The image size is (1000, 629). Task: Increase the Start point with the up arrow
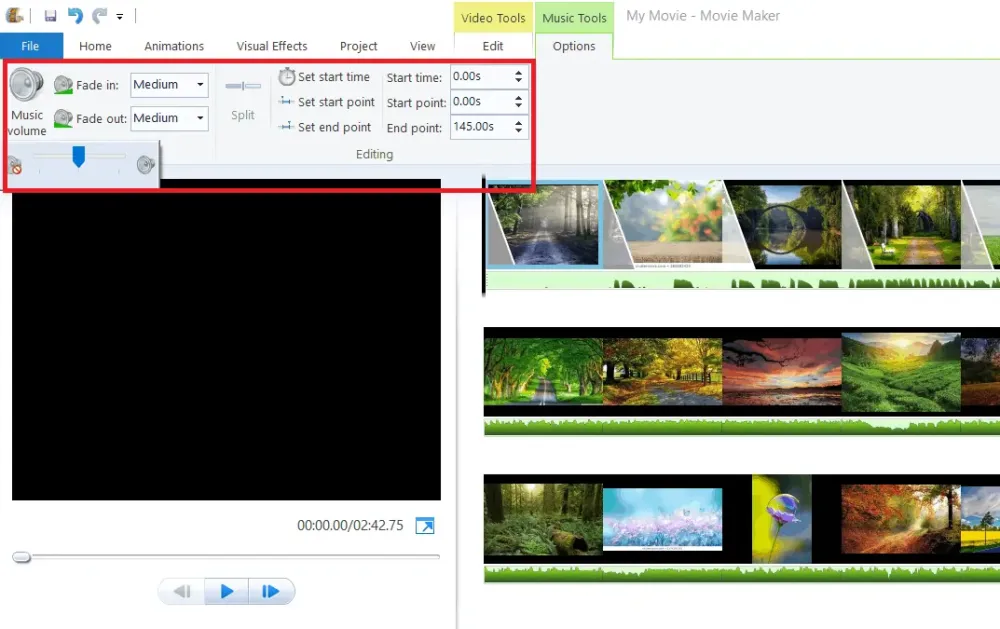click(x=518, y=98)
